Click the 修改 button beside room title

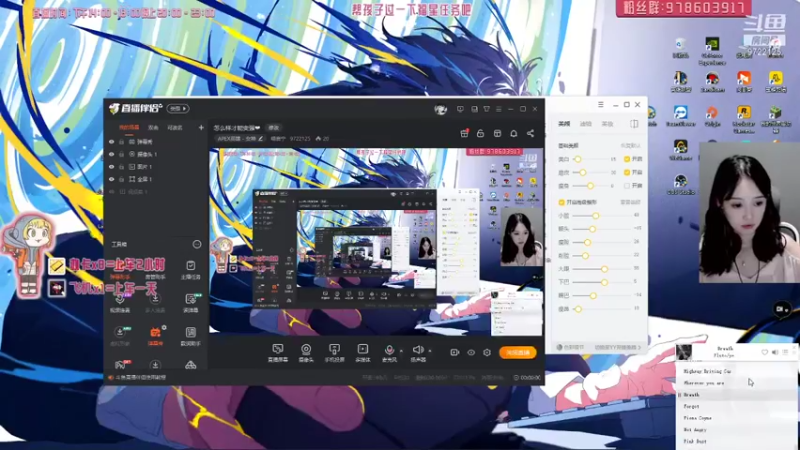(x=274, y=128)
